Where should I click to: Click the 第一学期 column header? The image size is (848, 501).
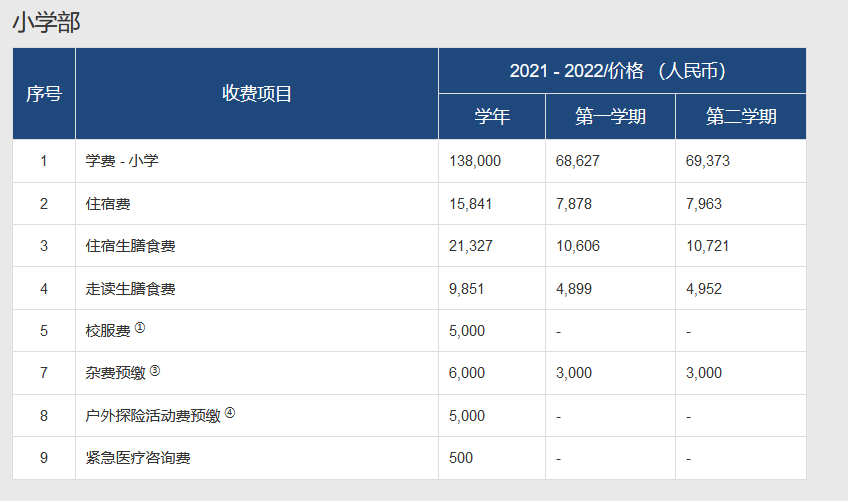[x=610, y=117]
